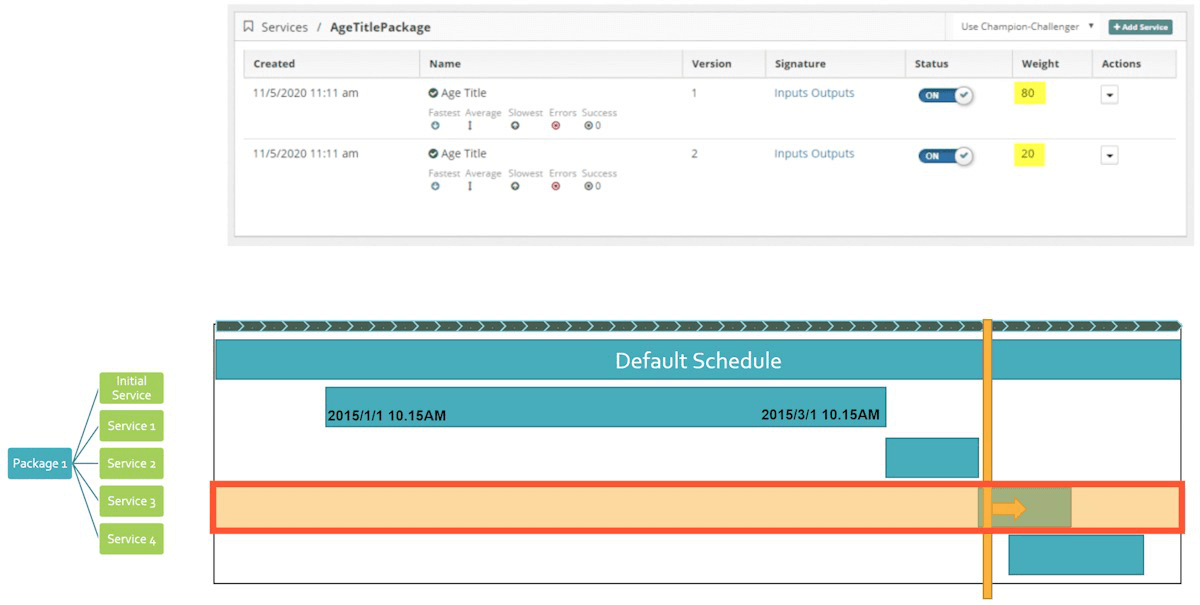Click version number 1 cell

tap(694, 93)
